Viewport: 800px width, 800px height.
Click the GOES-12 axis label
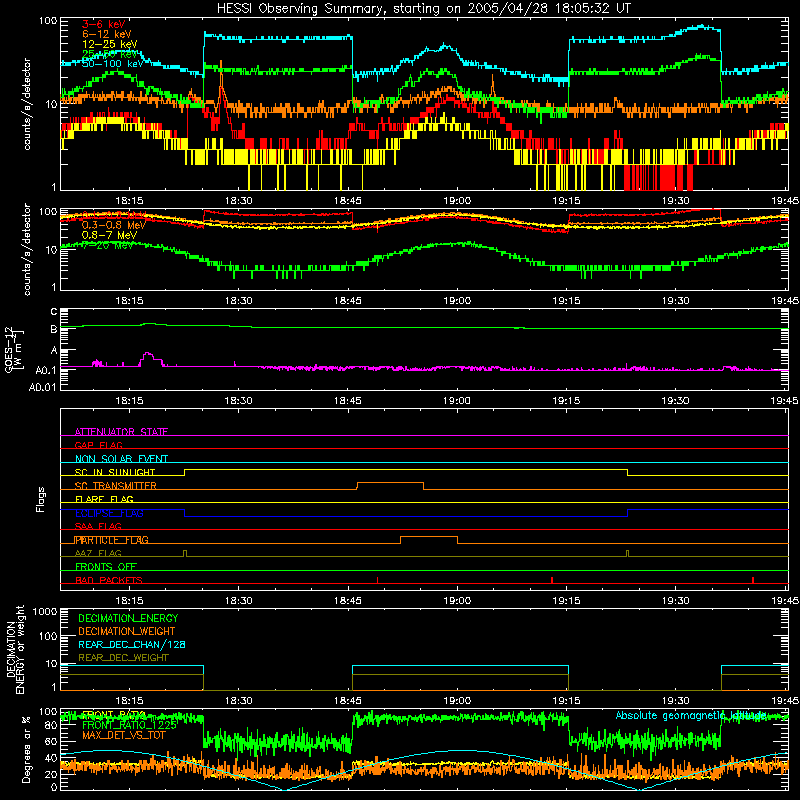13,349
